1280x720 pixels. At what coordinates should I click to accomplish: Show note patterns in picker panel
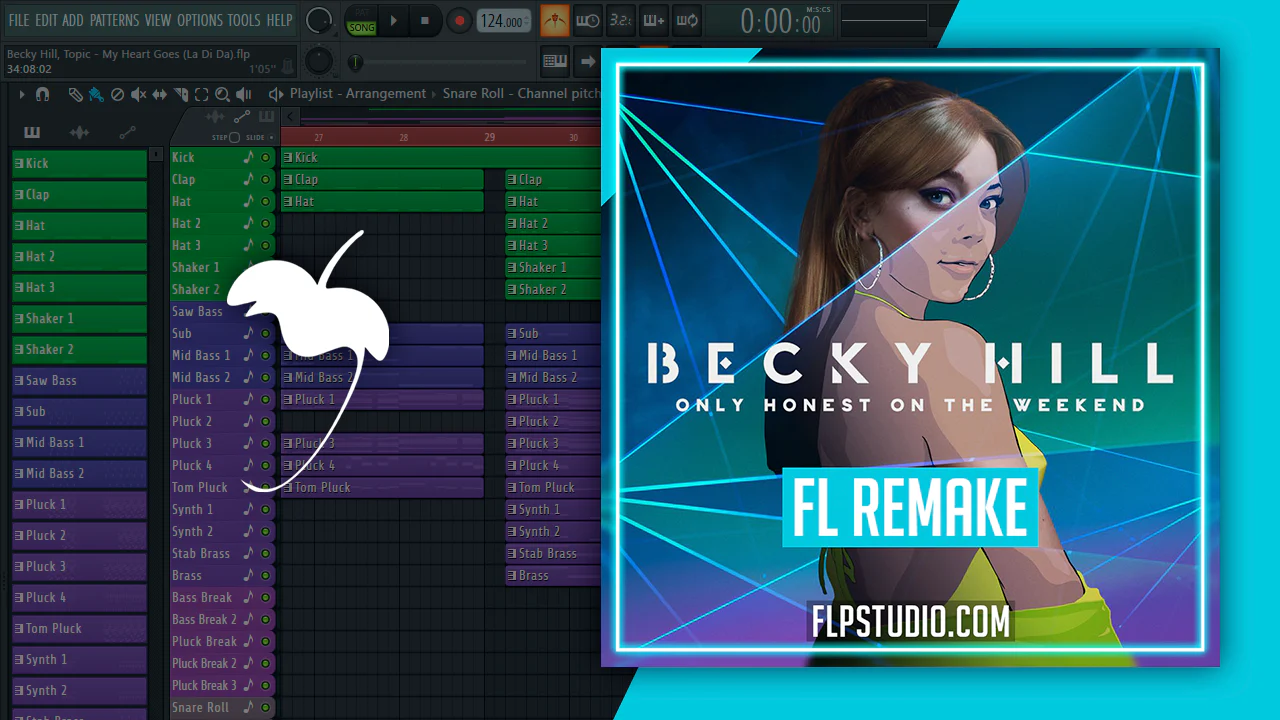(x=32, y=132)
